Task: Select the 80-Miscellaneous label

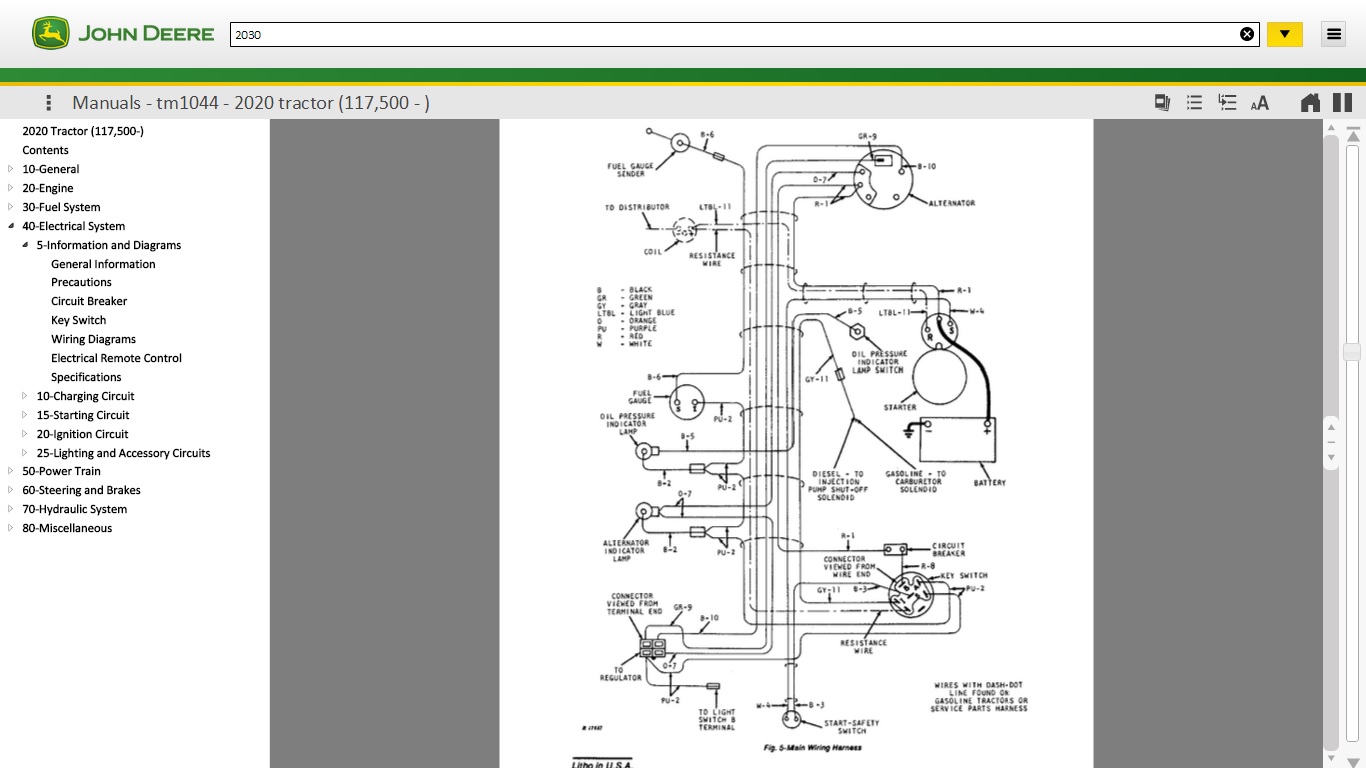Action: point(67,528)
